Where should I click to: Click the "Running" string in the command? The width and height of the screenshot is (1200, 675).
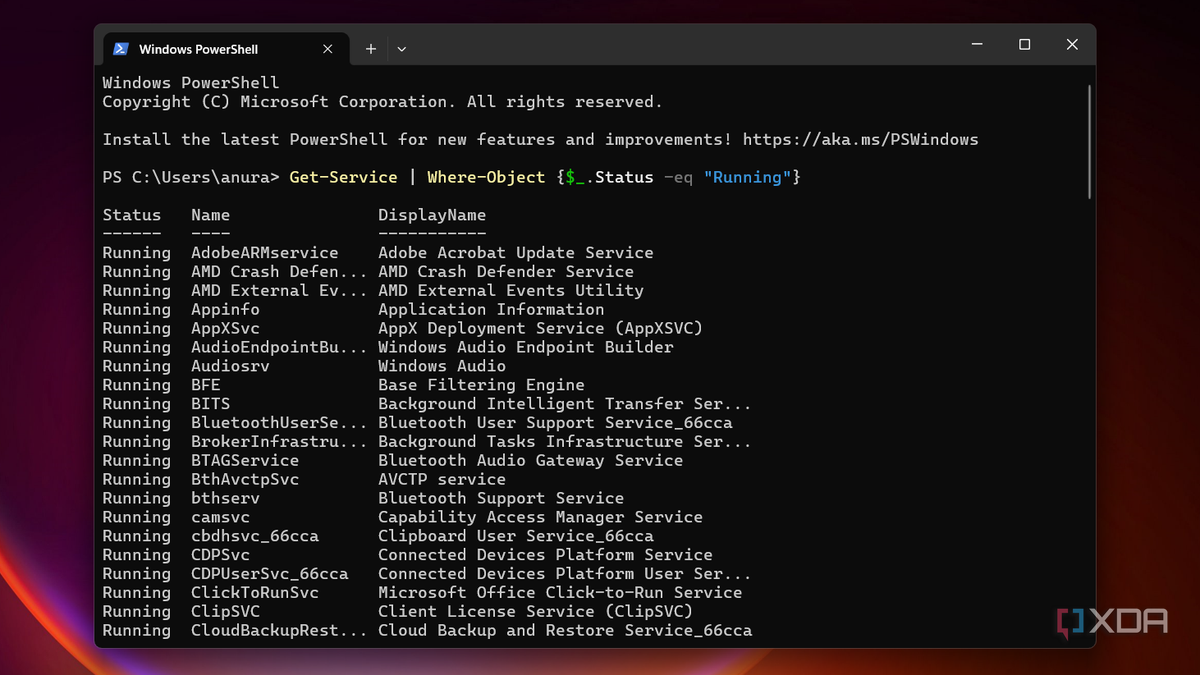(747, 177)
